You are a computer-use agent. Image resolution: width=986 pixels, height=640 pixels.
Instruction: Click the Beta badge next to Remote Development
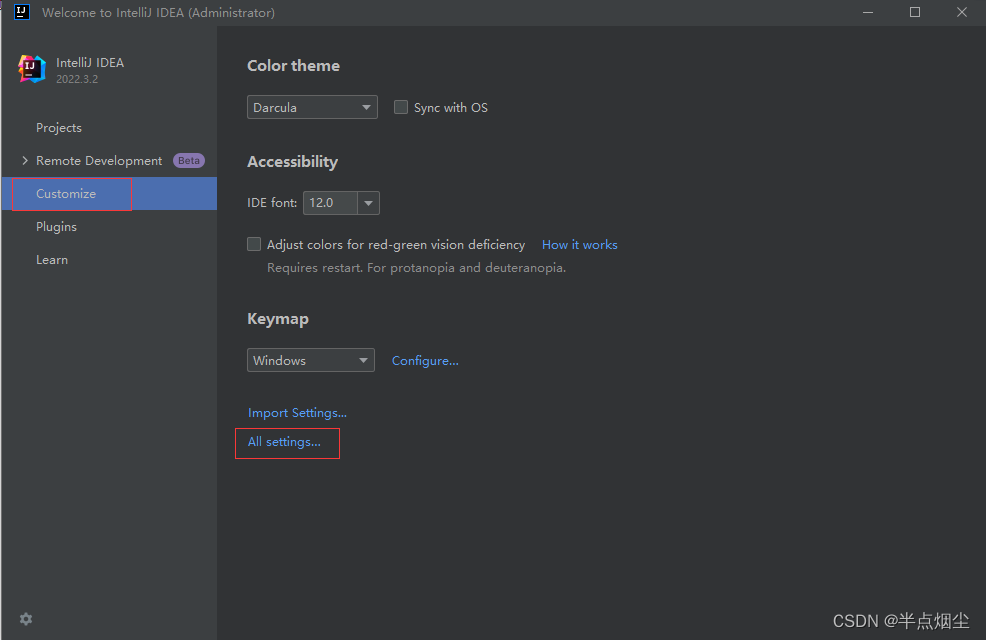pos(189,160)
